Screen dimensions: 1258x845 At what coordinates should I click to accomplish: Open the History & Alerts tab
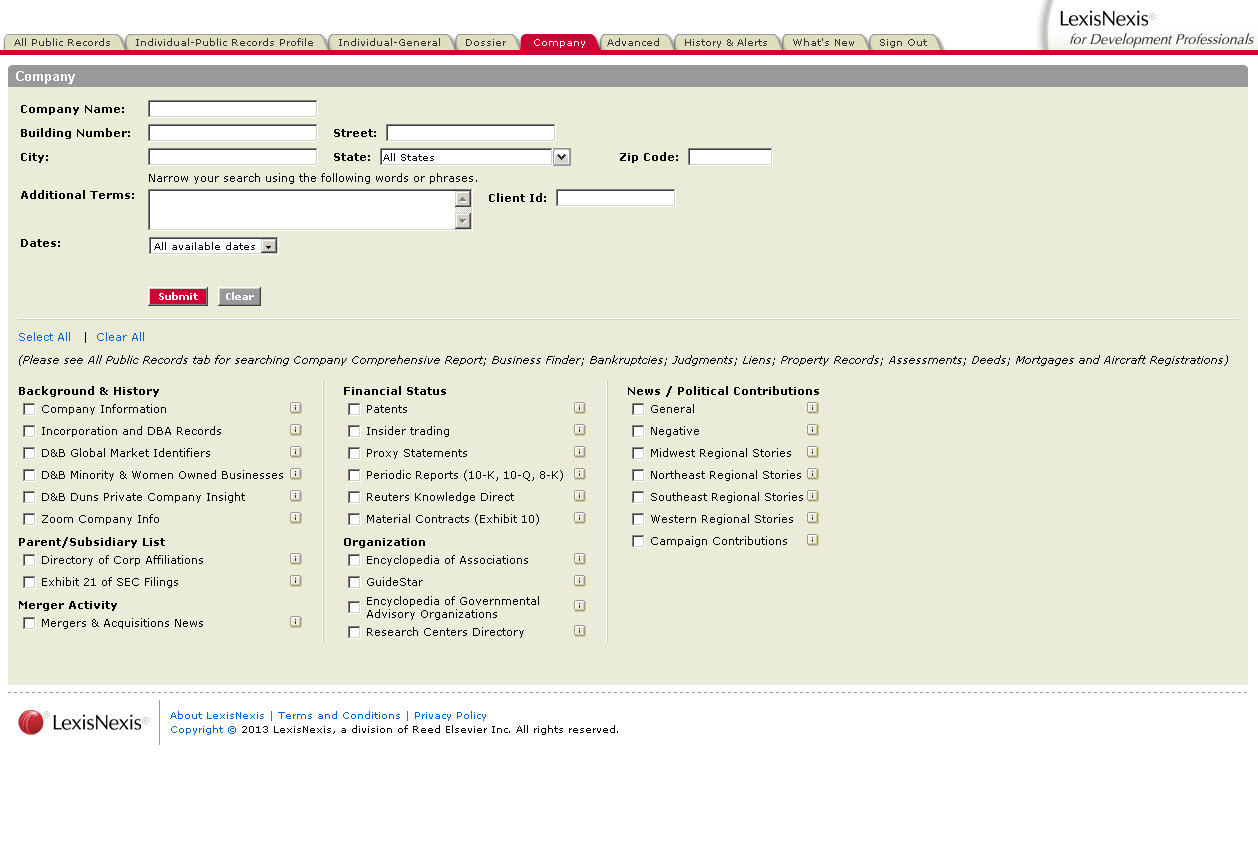coord(726,42)
